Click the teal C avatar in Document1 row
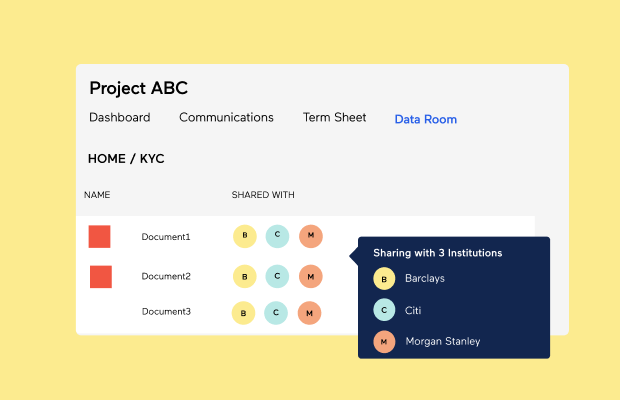Image resolution: width=620 pixels, height=400 pixels. click(x=277, y=236)
